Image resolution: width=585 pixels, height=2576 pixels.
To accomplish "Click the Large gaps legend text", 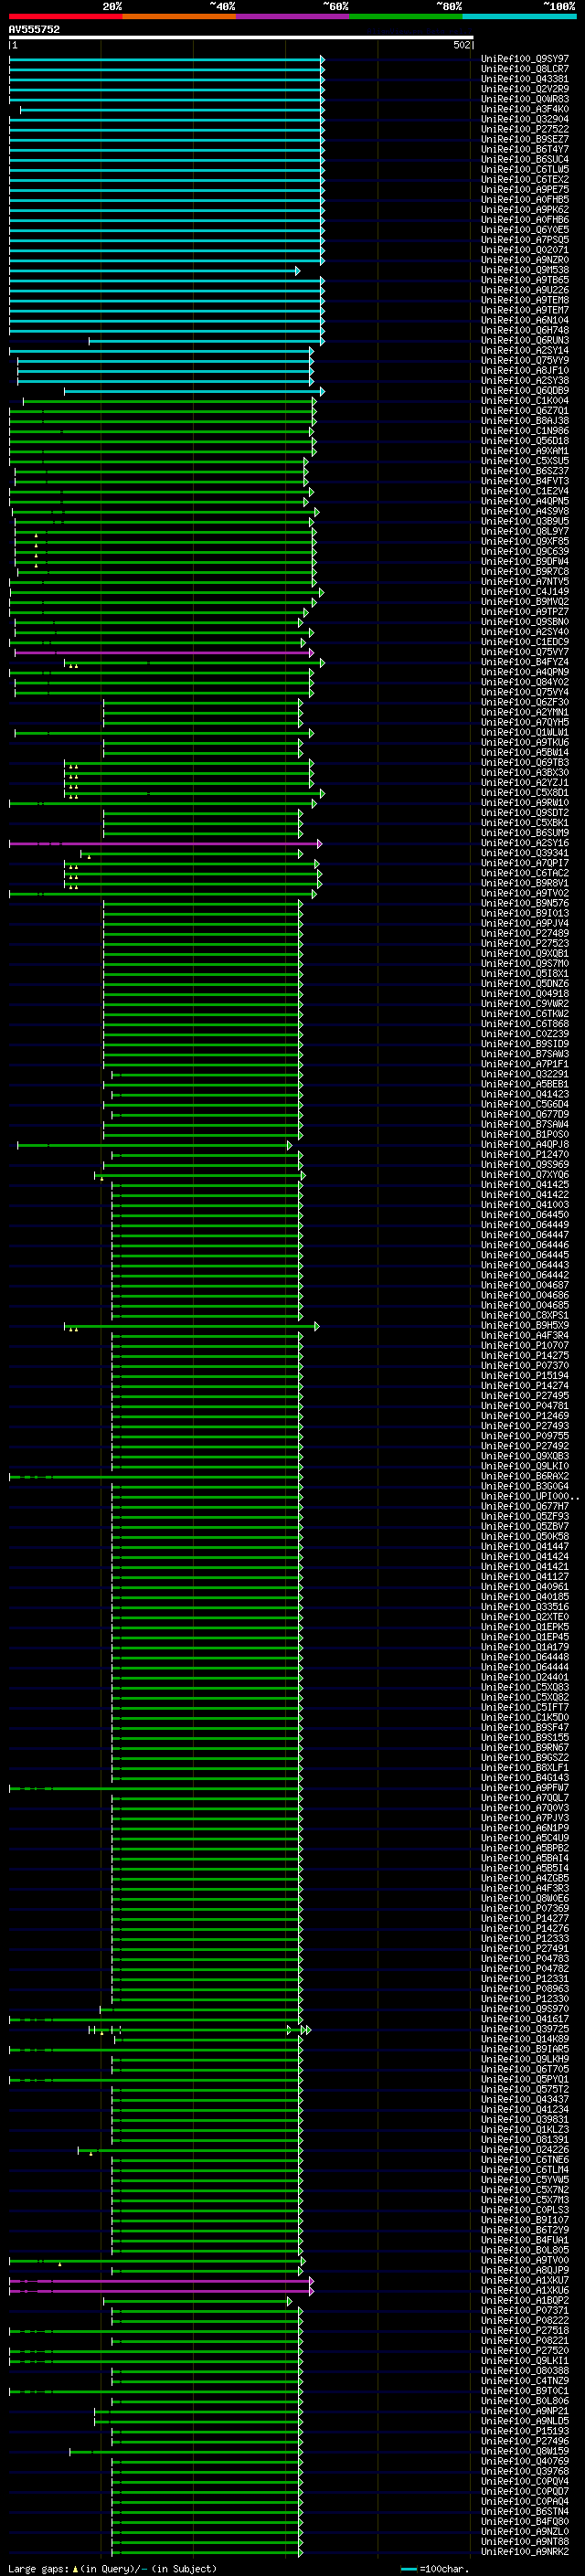I will [x=112, y=2569].
